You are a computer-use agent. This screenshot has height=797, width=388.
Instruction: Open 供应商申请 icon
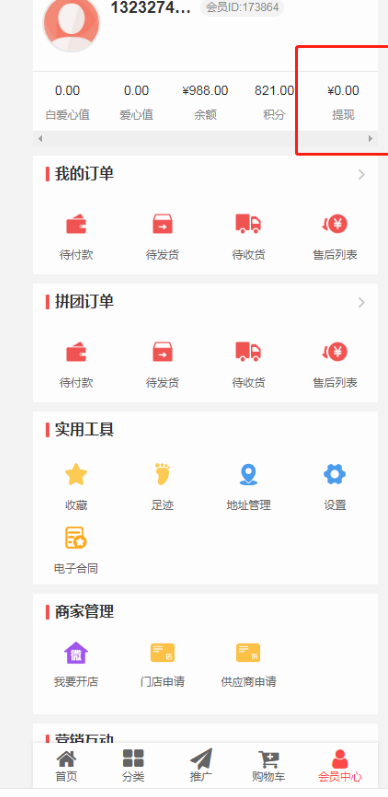tap(248, 653)
